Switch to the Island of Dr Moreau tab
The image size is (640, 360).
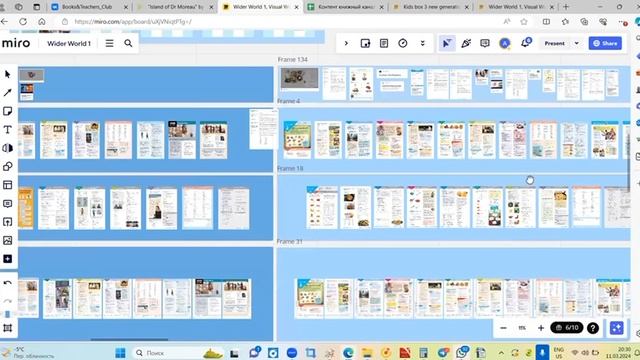(176, 7)
